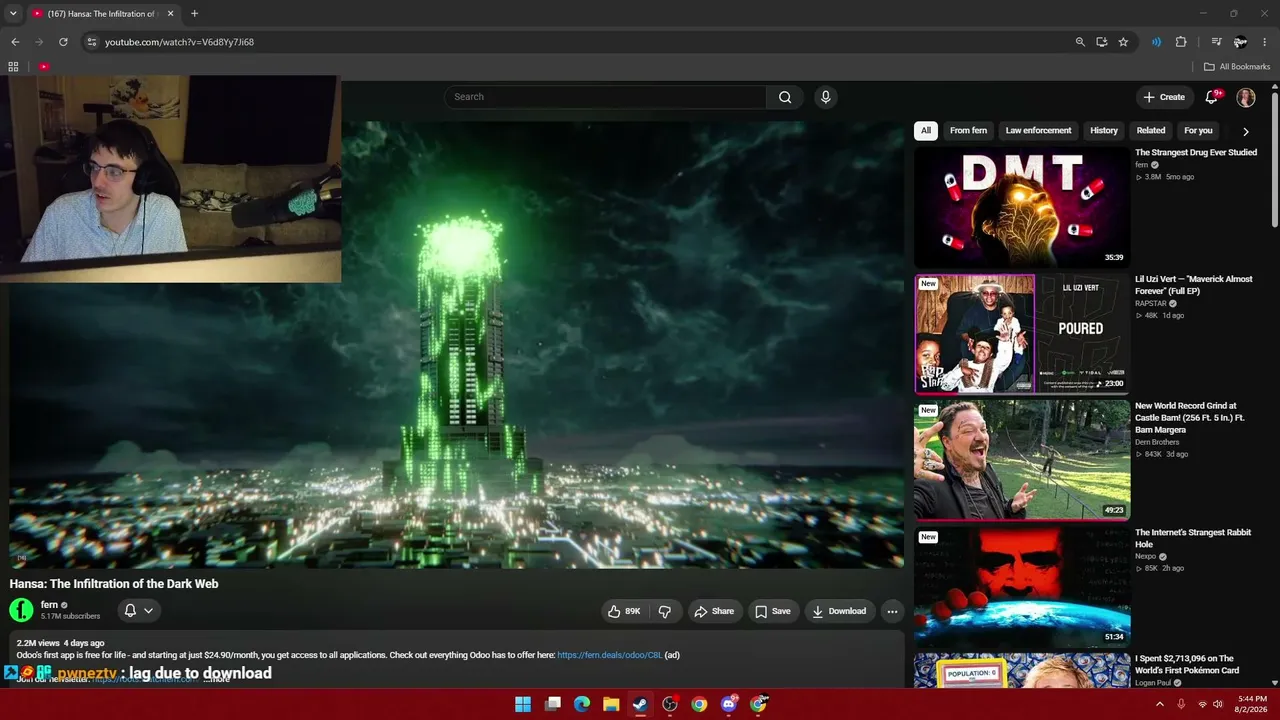
Task: Open The Internet's Strangest Rabbit Hole title
Action: [x=1193, y=539]
